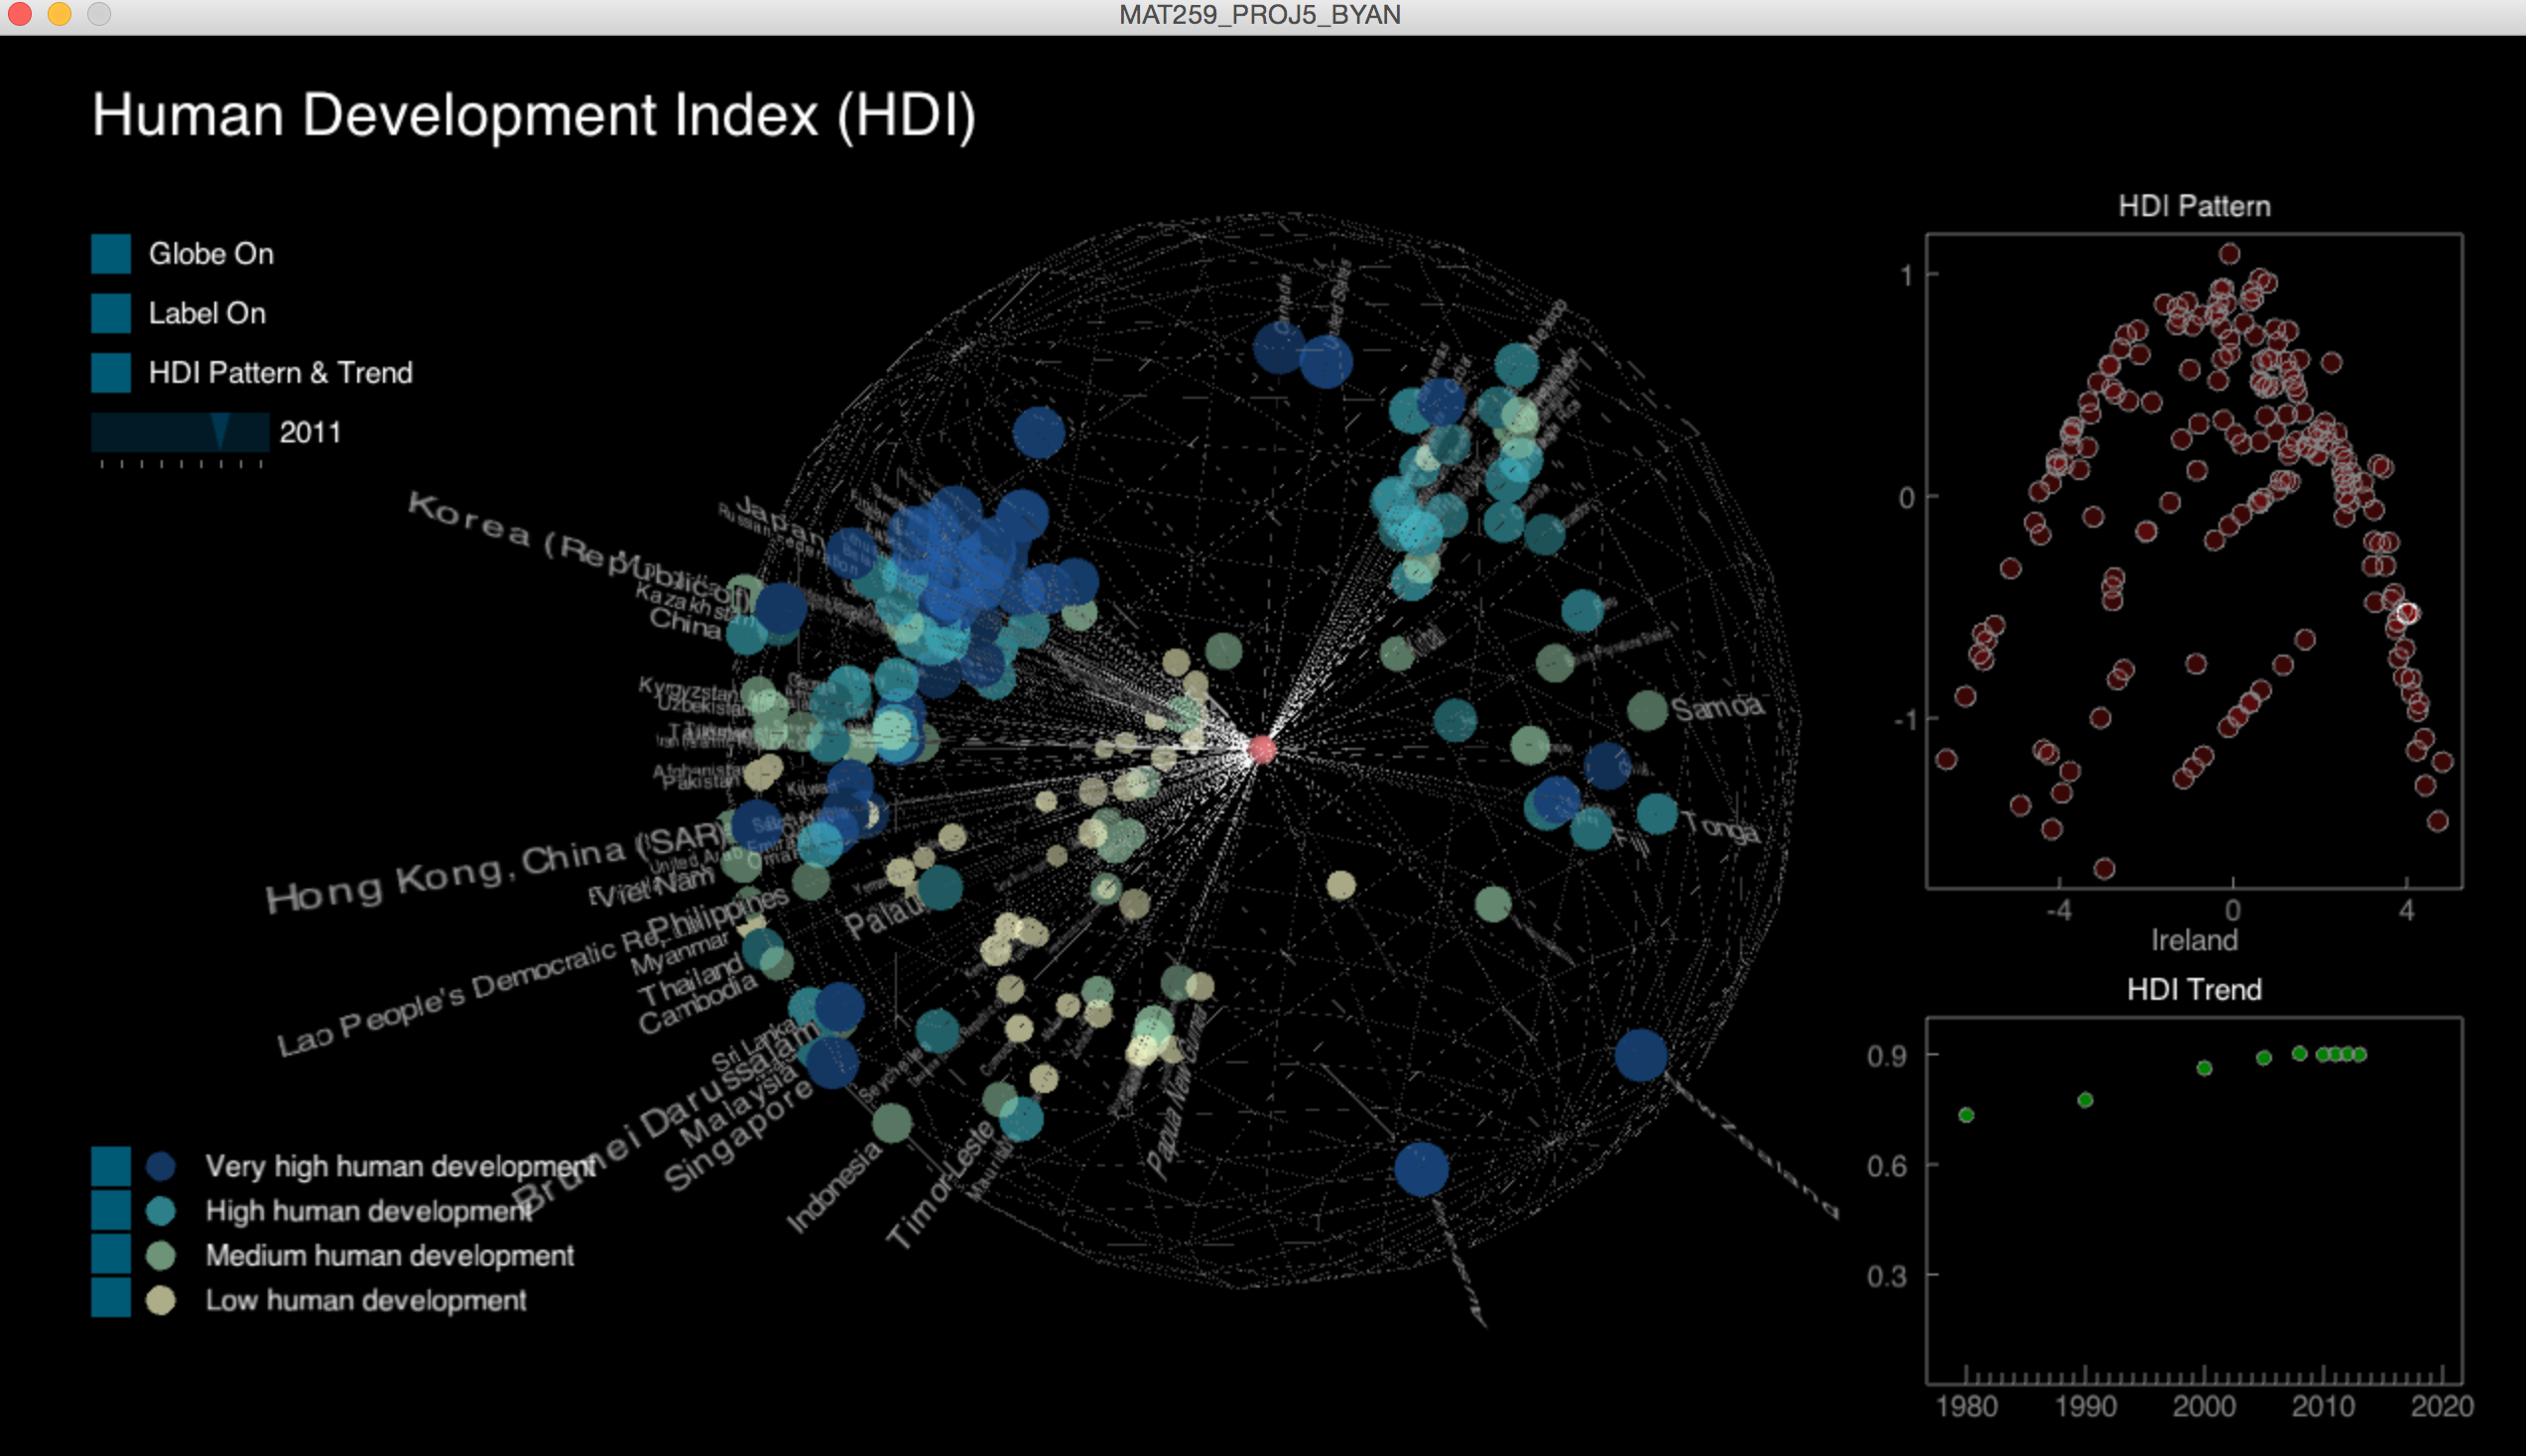2526x1456 pixels.
Task: Click the Palau country label
Action: (884, 917)
